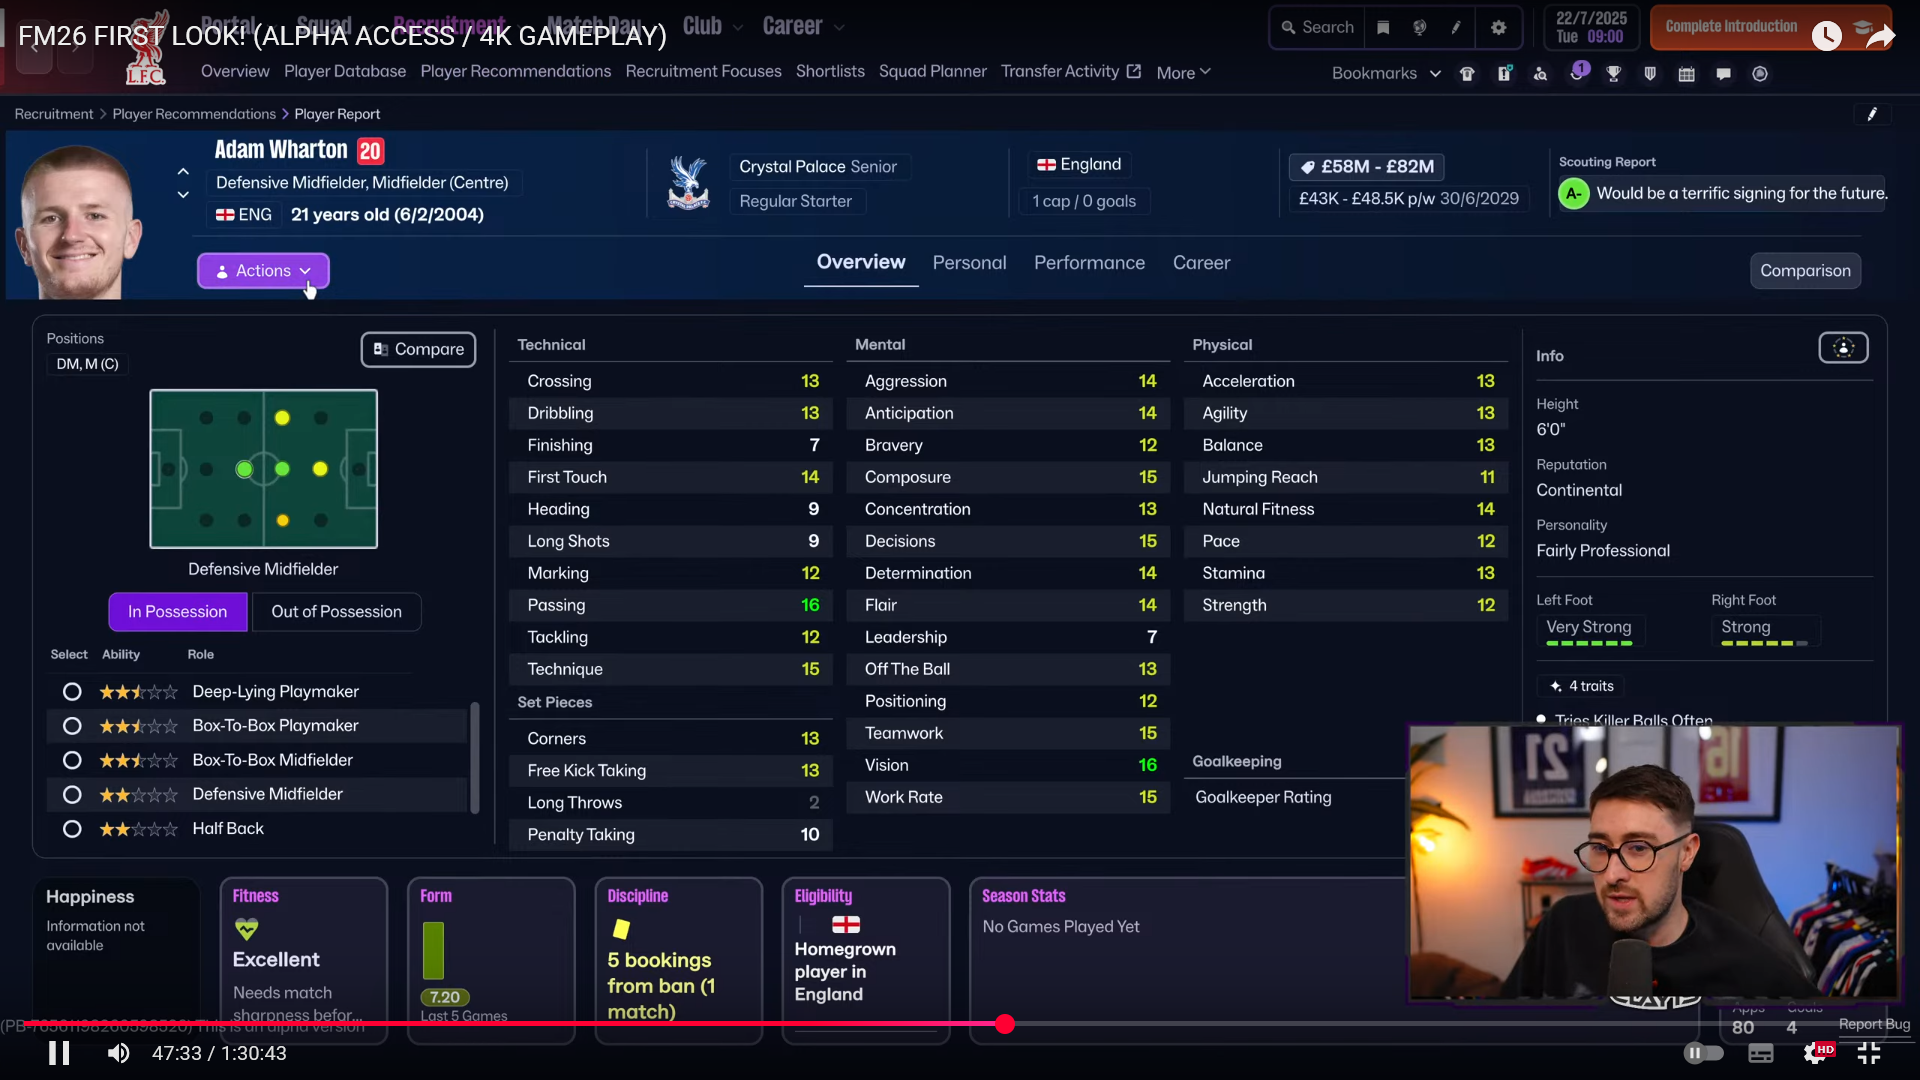Click the video progress bar scrubber
The image size is (1920, 1080).
(1005, 1024)
